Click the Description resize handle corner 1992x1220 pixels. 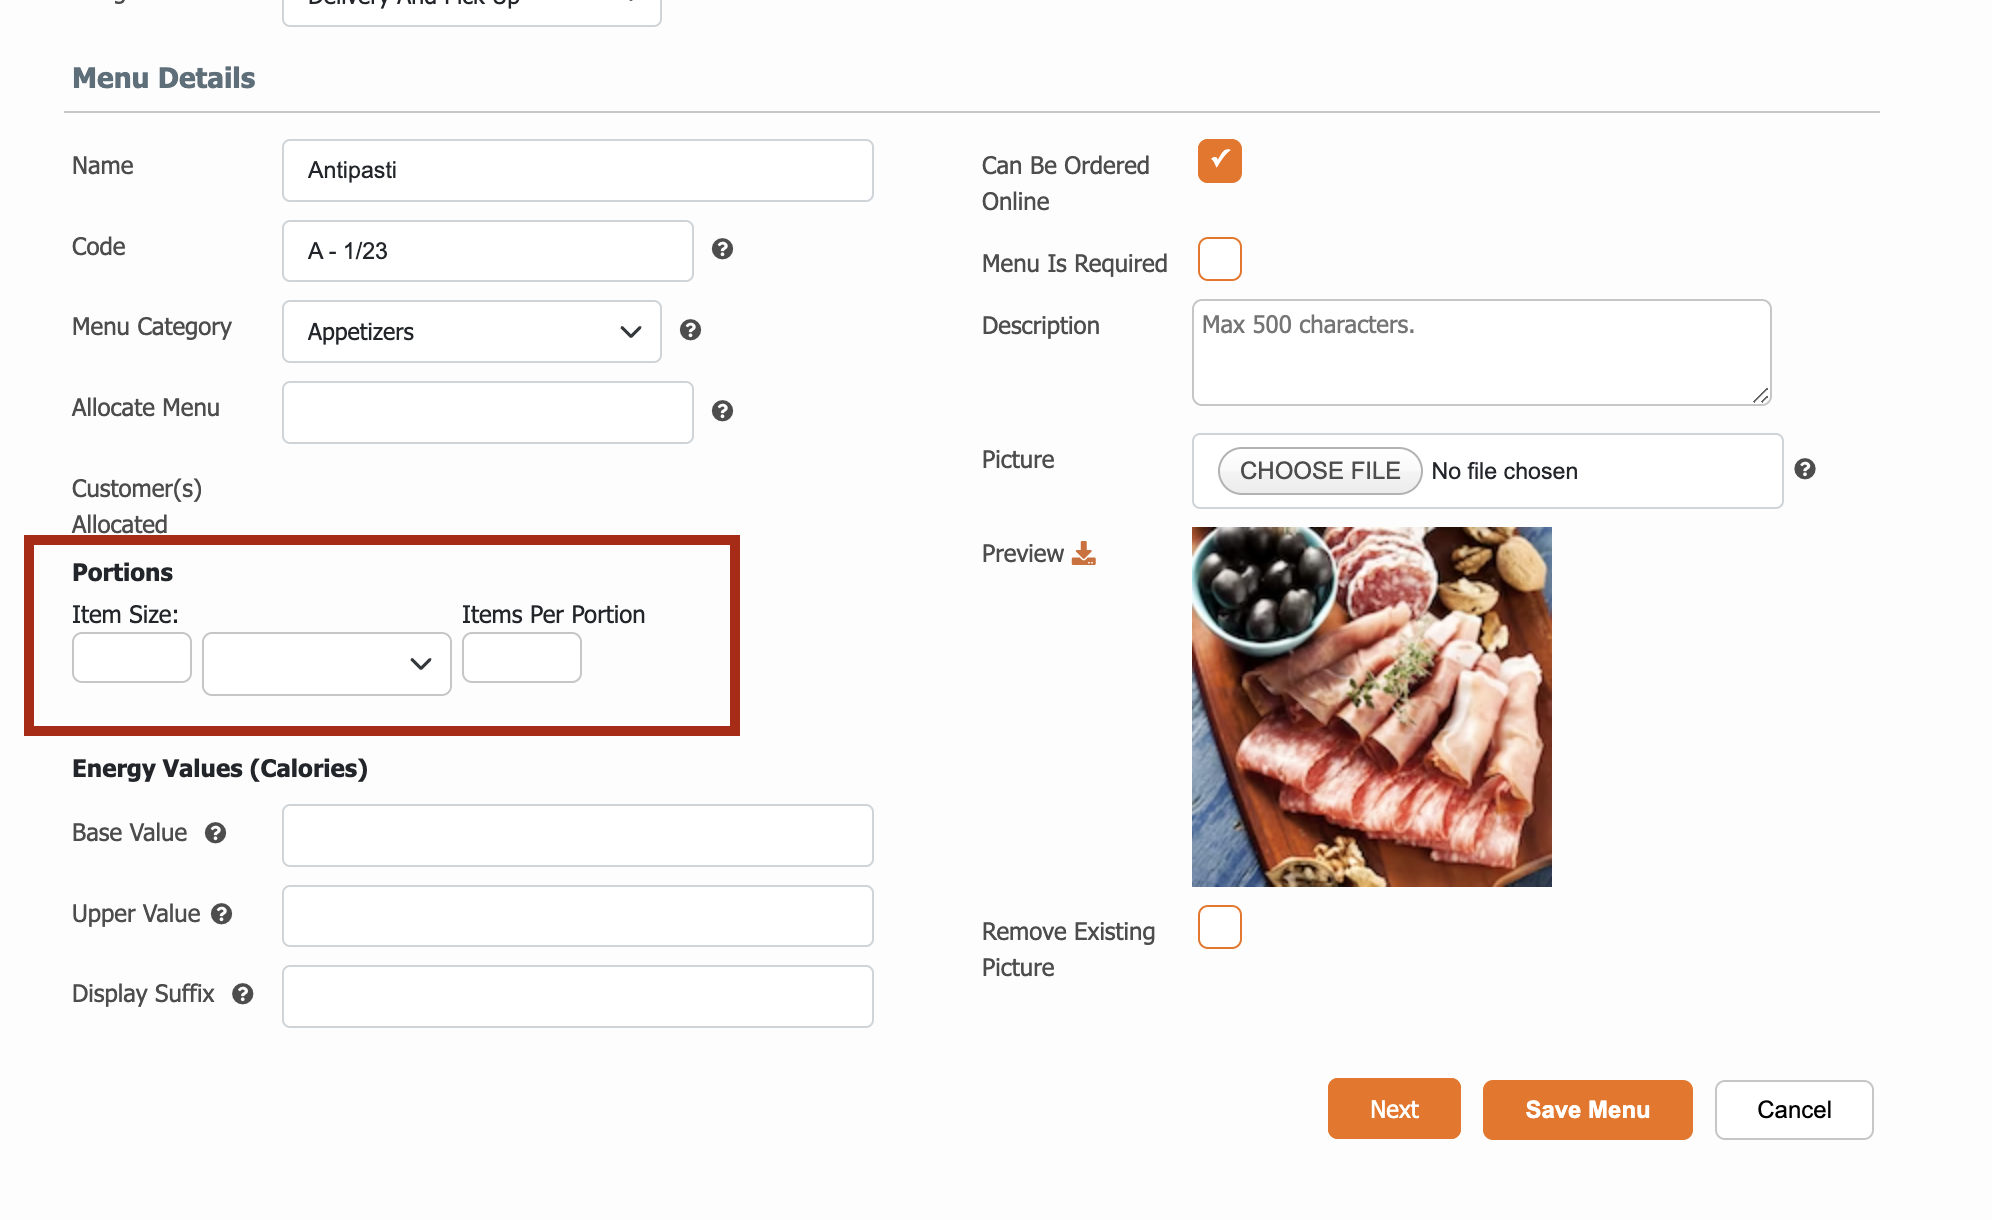pyautogui.click(x=1761, y=396)
